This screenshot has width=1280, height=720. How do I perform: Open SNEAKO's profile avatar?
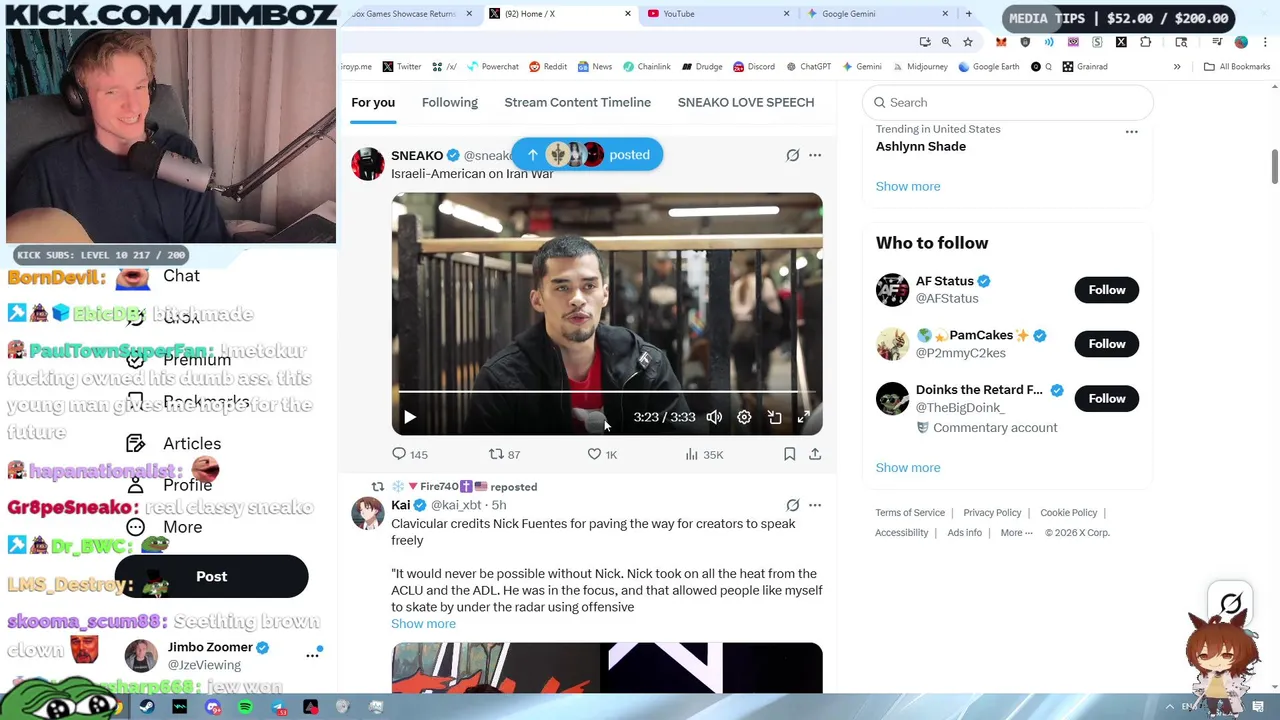(x=368, y=164)
